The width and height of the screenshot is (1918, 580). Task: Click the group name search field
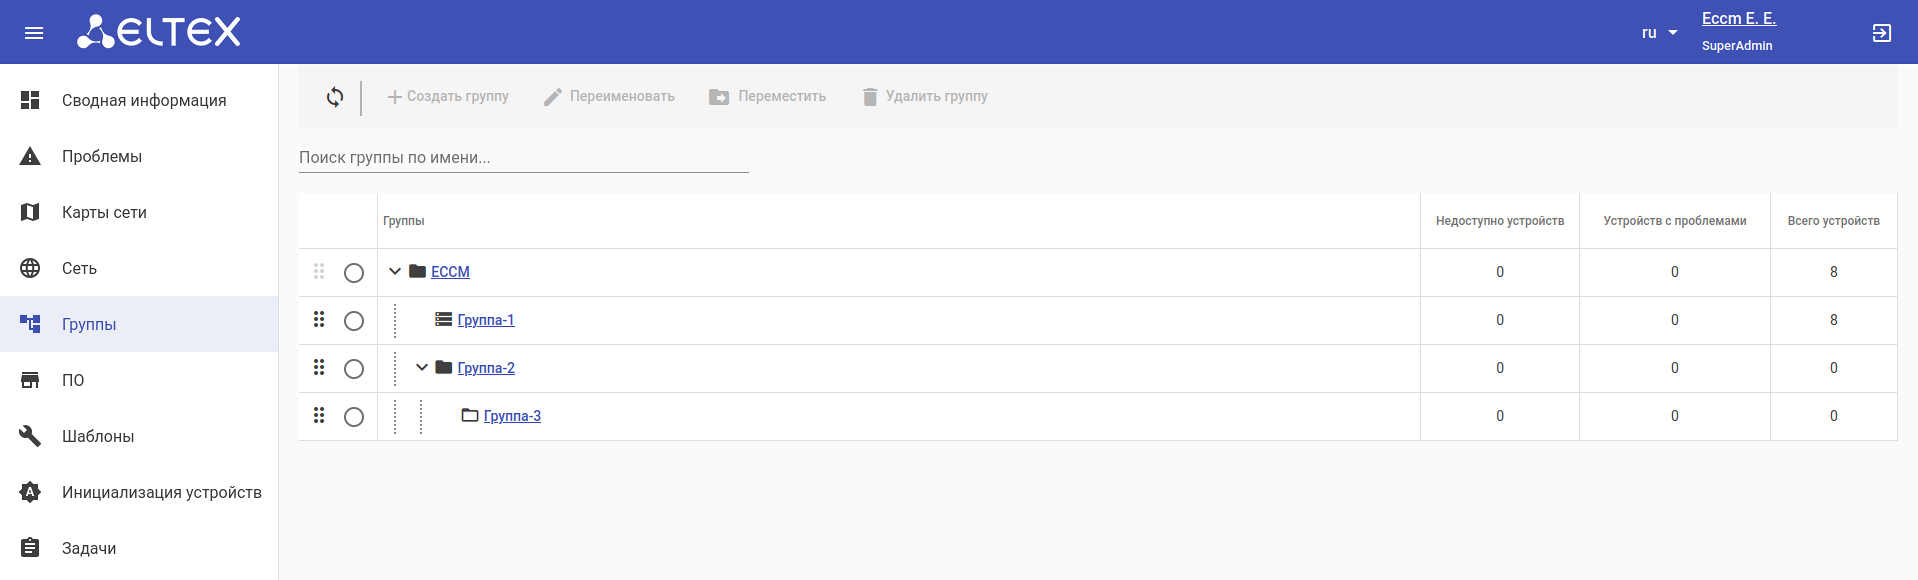point(523,158)
